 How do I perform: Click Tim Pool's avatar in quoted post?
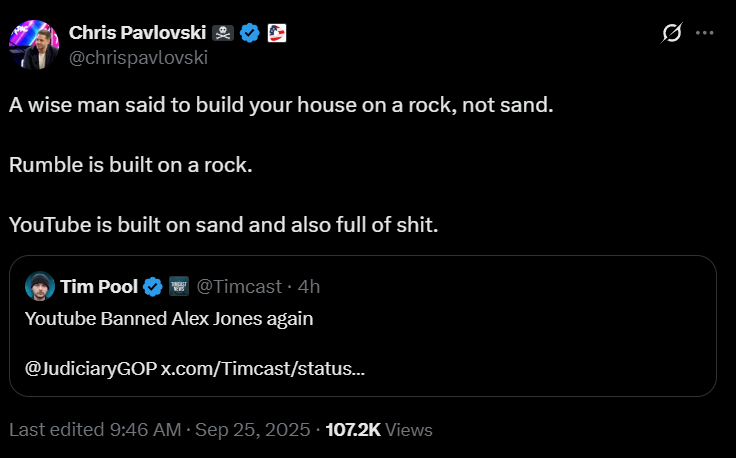[40, 287]
